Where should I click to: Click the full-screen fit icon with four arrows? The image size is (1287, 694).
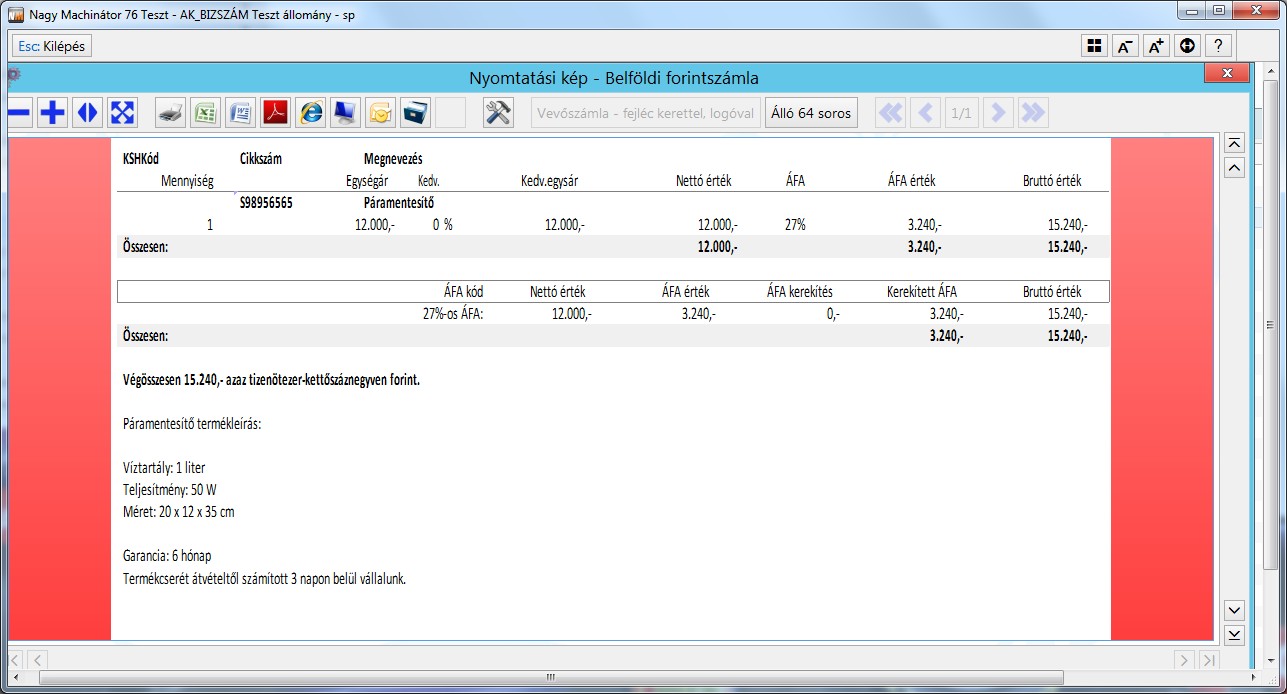click(x=122, y=113)
